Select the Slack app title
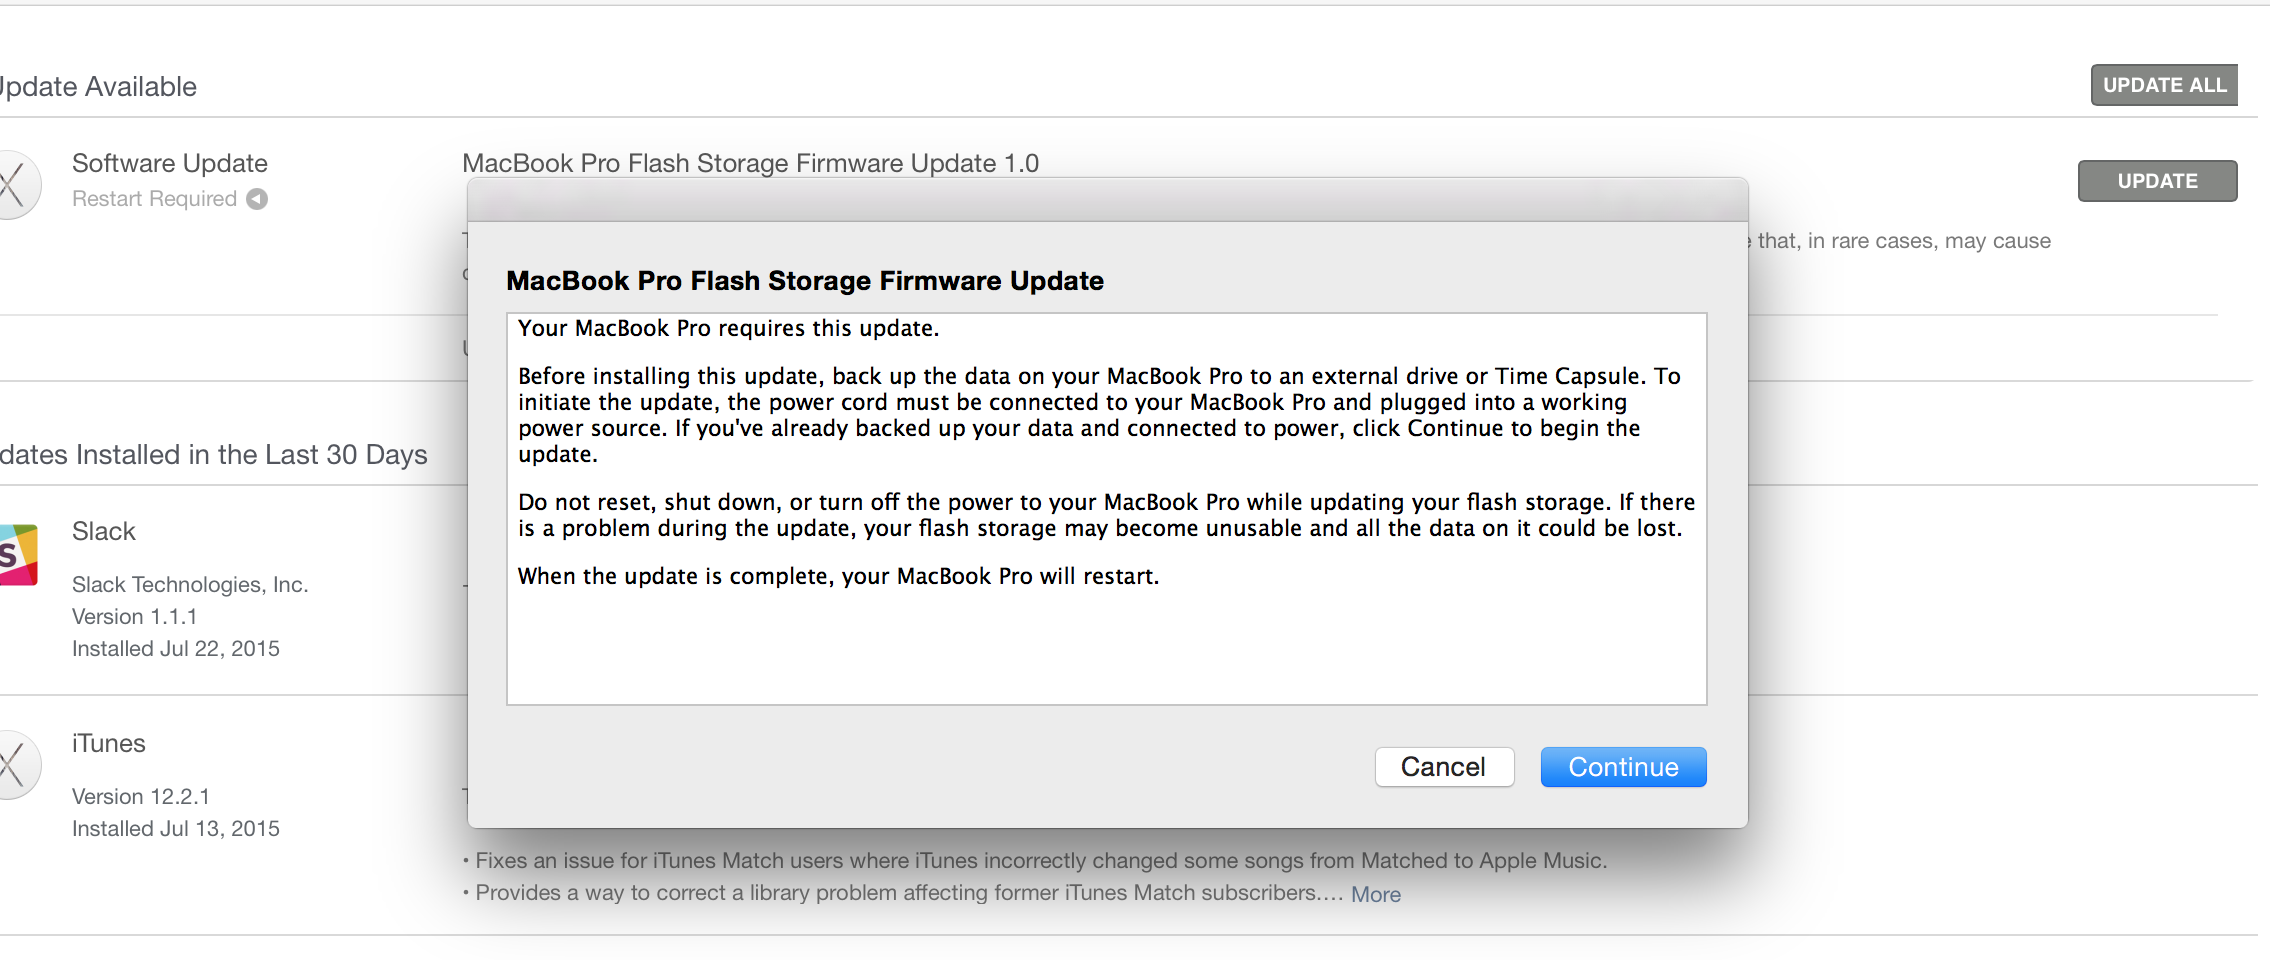The height and width of the screenshot is (960, 2270). coord(104,531)
